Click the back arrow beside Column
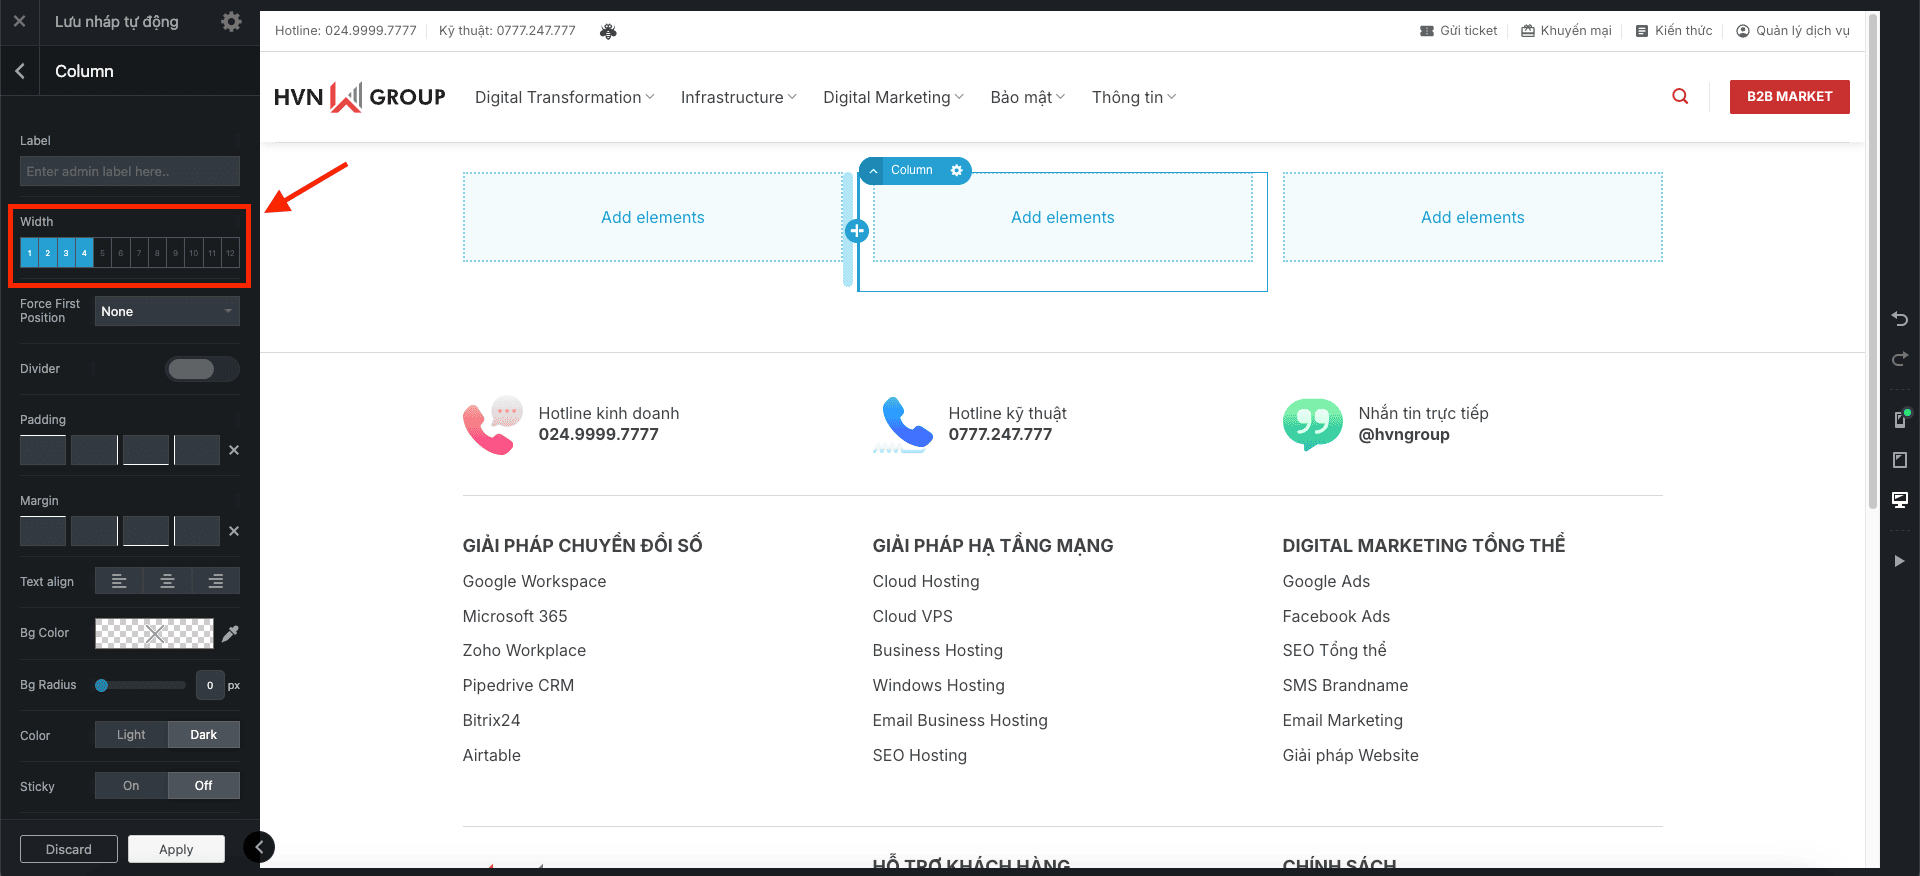Screen dimensions: 1920x876 tap(20, 71)
